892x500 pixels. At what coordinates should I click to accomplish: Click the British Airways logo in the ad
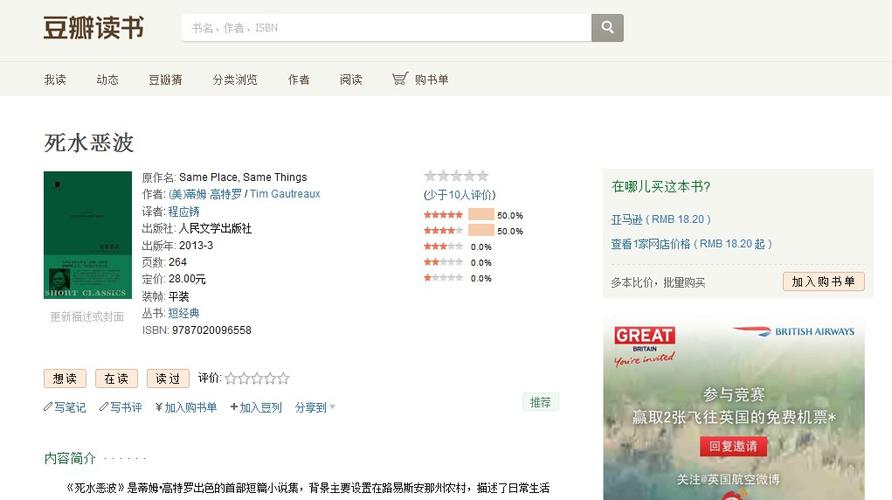tap(794, 331)
